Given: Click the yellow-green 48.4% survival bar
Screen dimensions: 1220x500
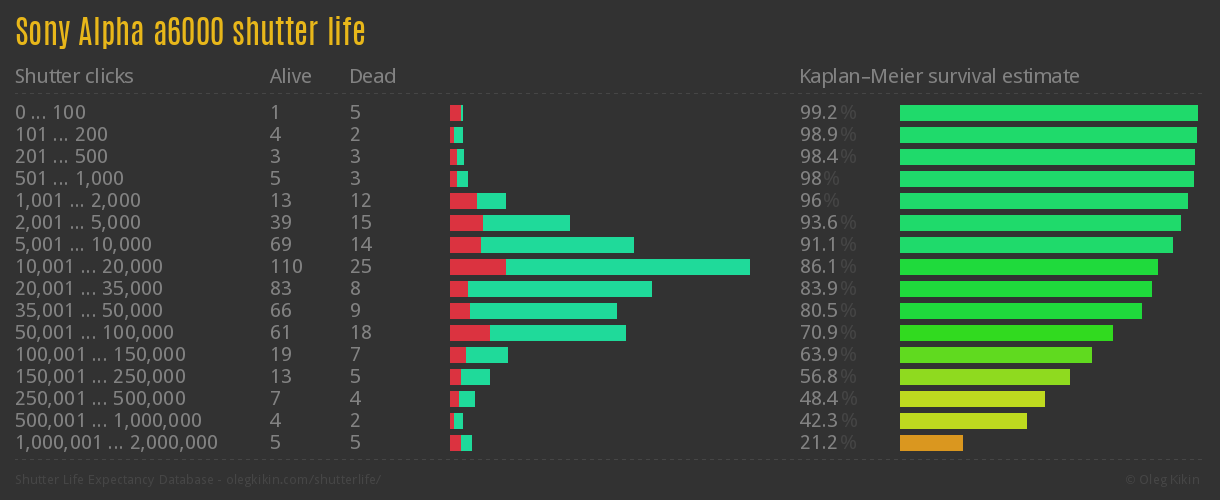Looking at the screenshot, I should click(972, 399).
